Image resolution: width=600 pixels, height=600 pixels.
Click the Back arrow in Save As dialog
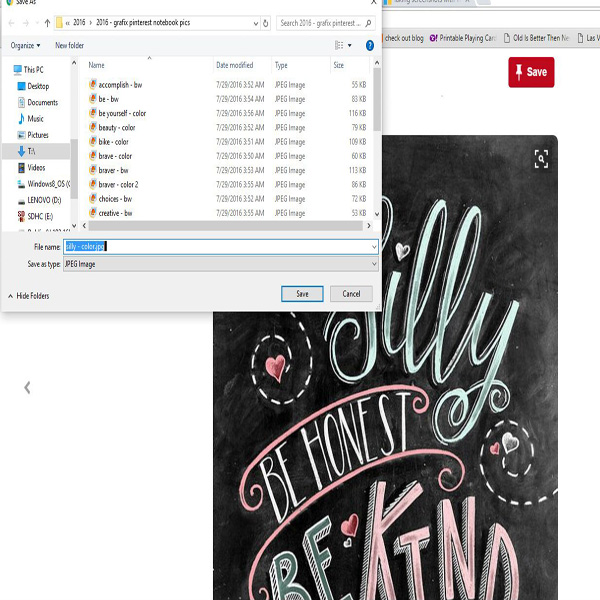click(x=11, y=23)
